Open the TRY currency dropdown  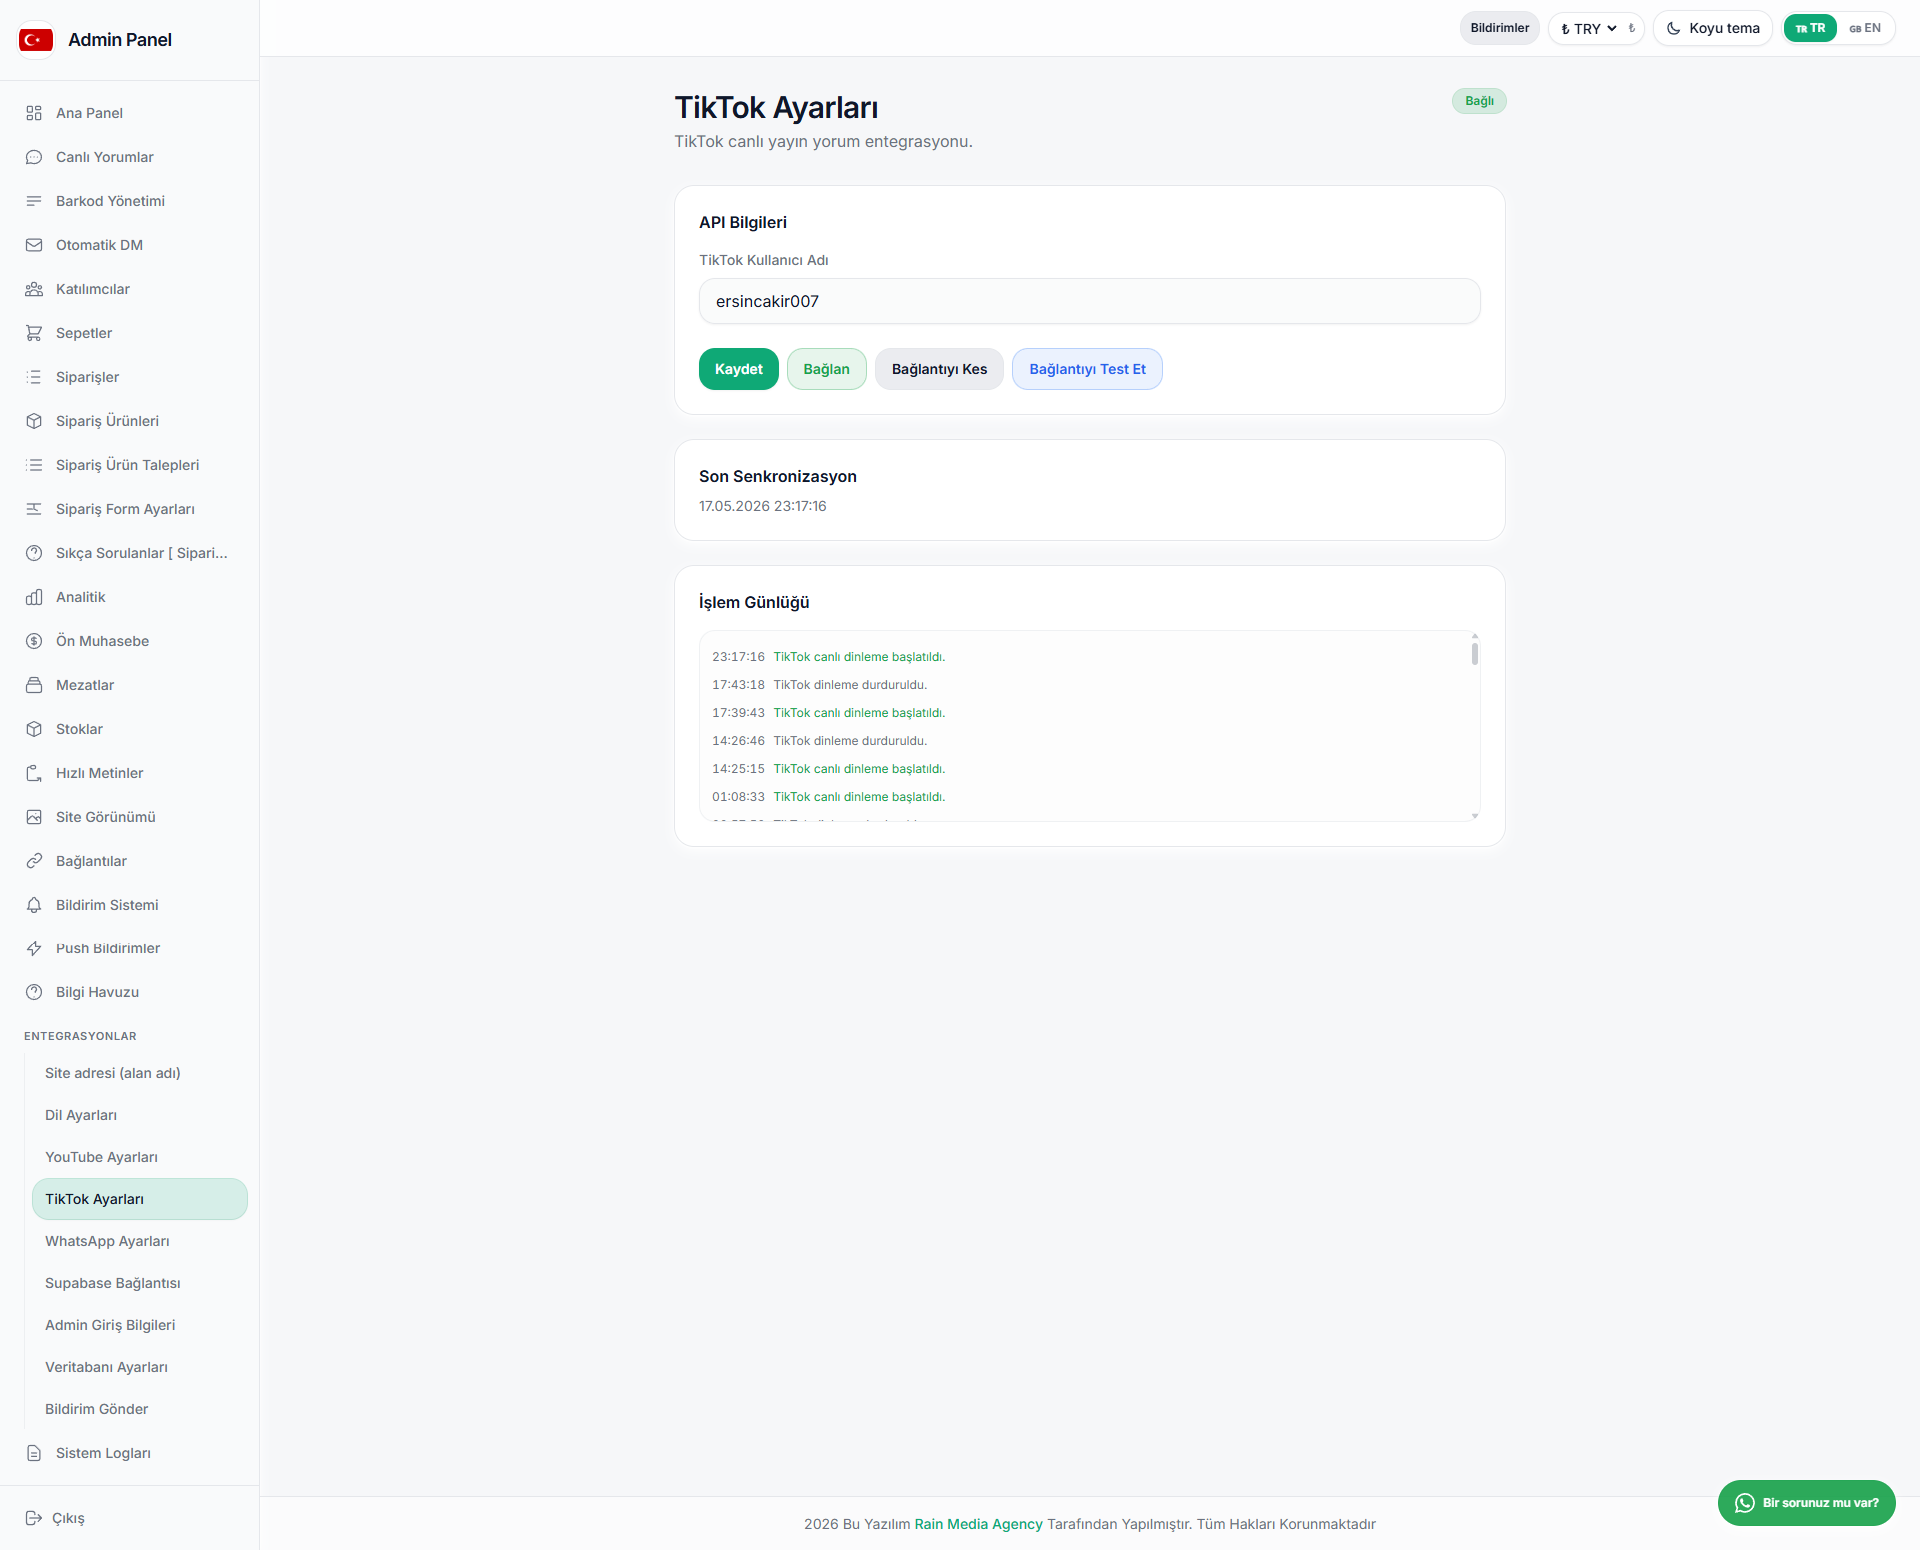1596,28
